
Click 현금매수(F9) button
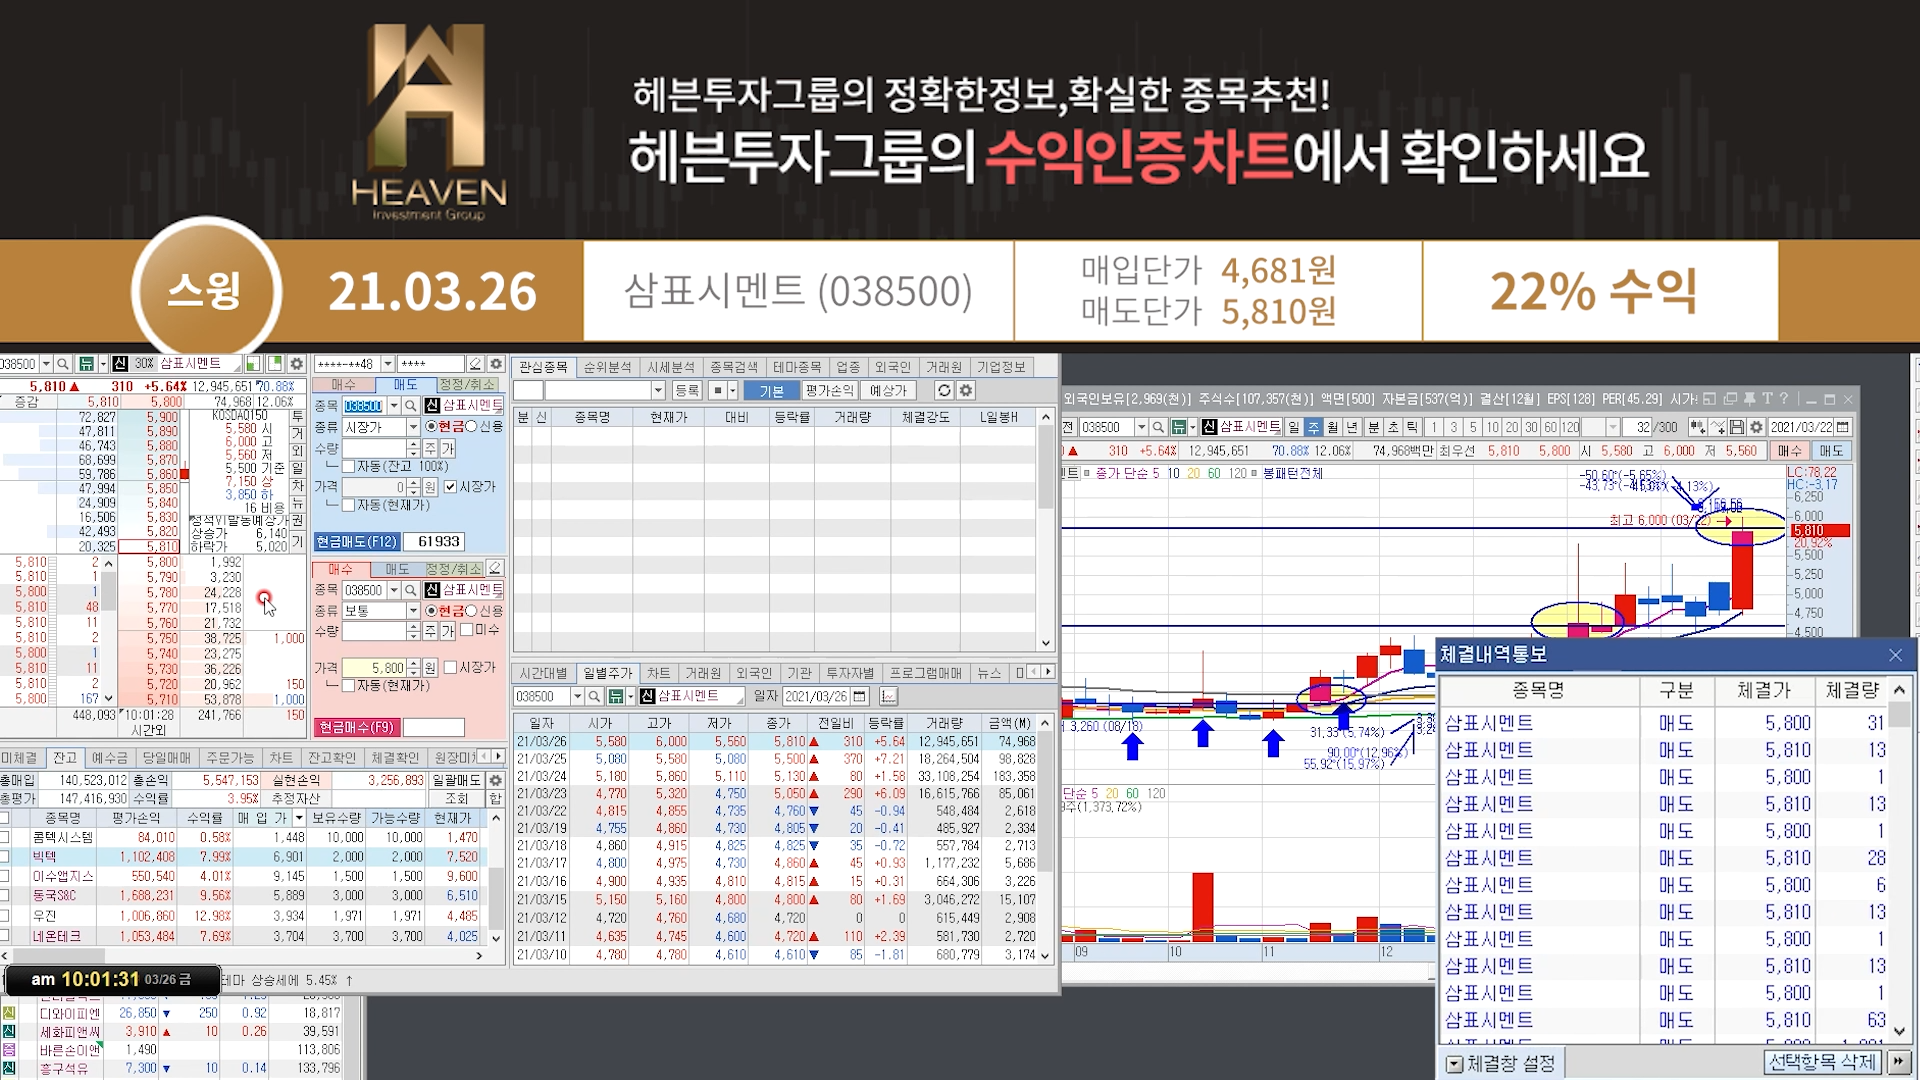357,727
